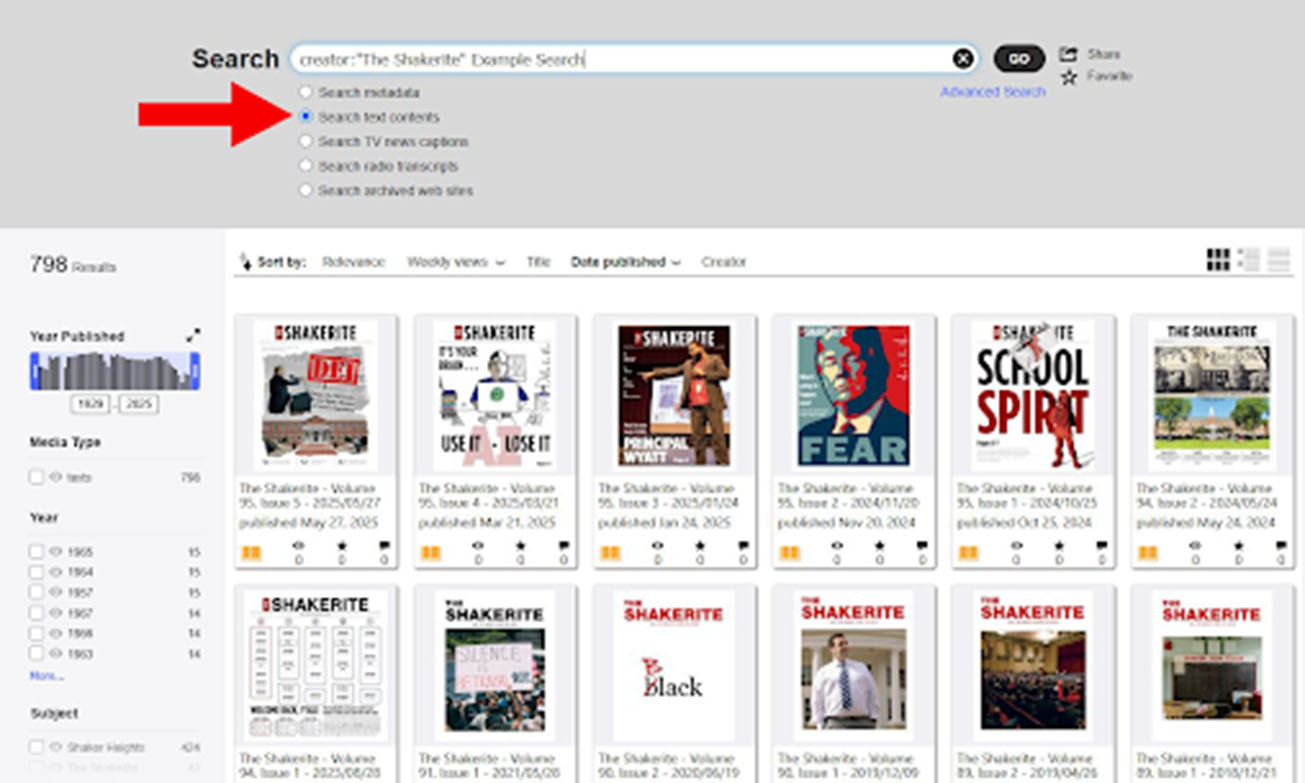
Task: Click the 798 Results count text
Action: pyautogui.click(x=73, y=265)
